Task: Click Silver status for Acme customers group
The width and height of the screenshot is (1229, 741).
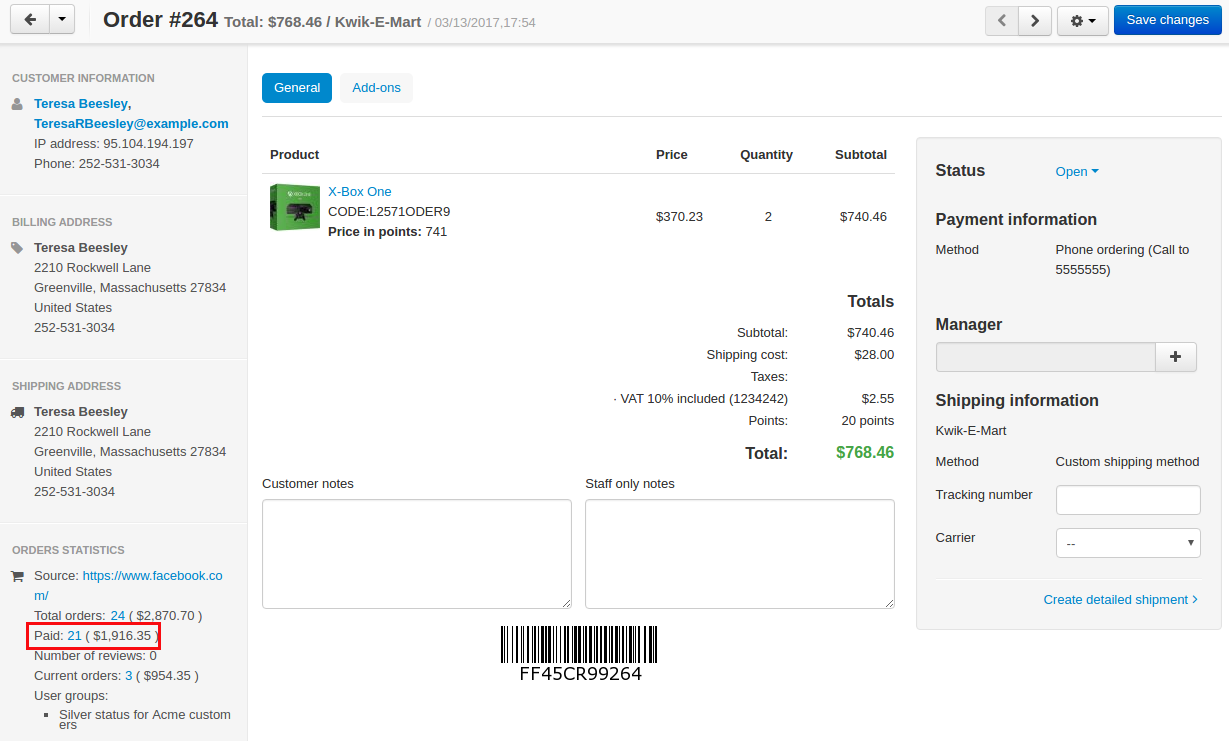Action: click(145, 720)
